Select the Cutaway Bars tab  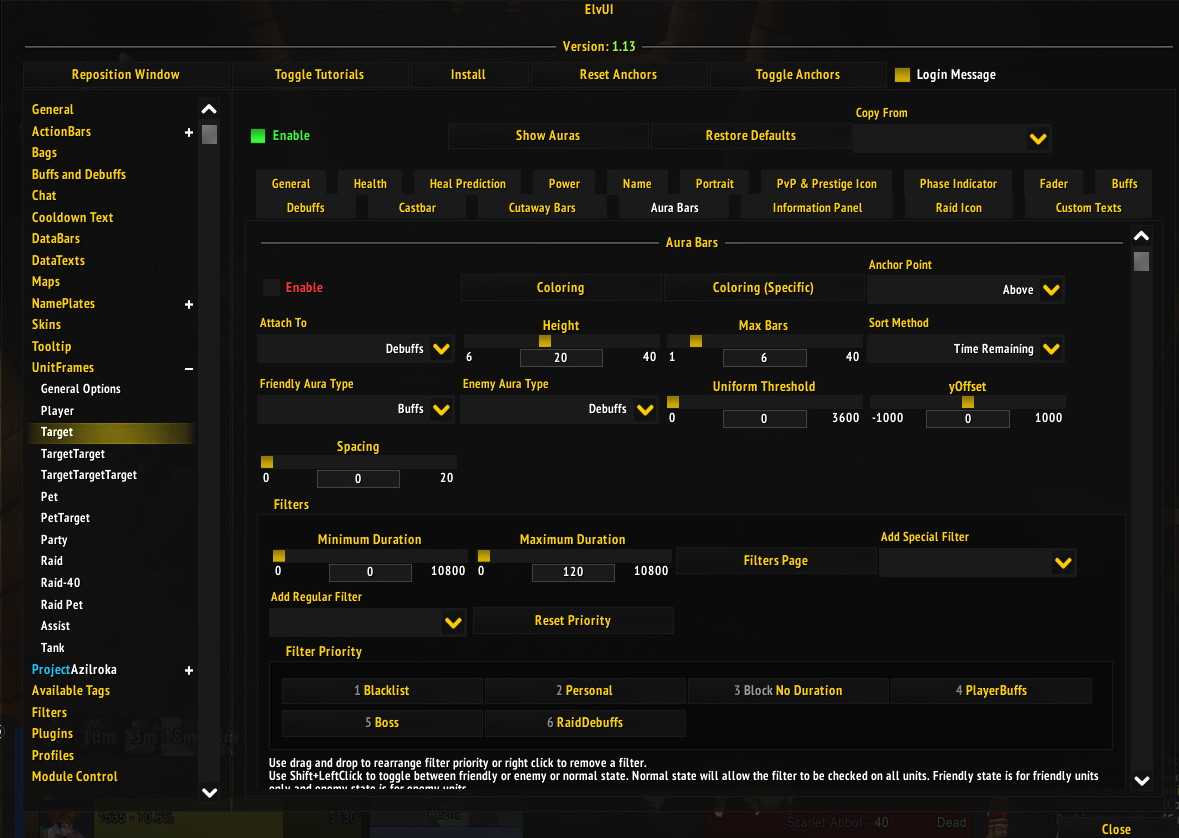[x=542, y=208]
